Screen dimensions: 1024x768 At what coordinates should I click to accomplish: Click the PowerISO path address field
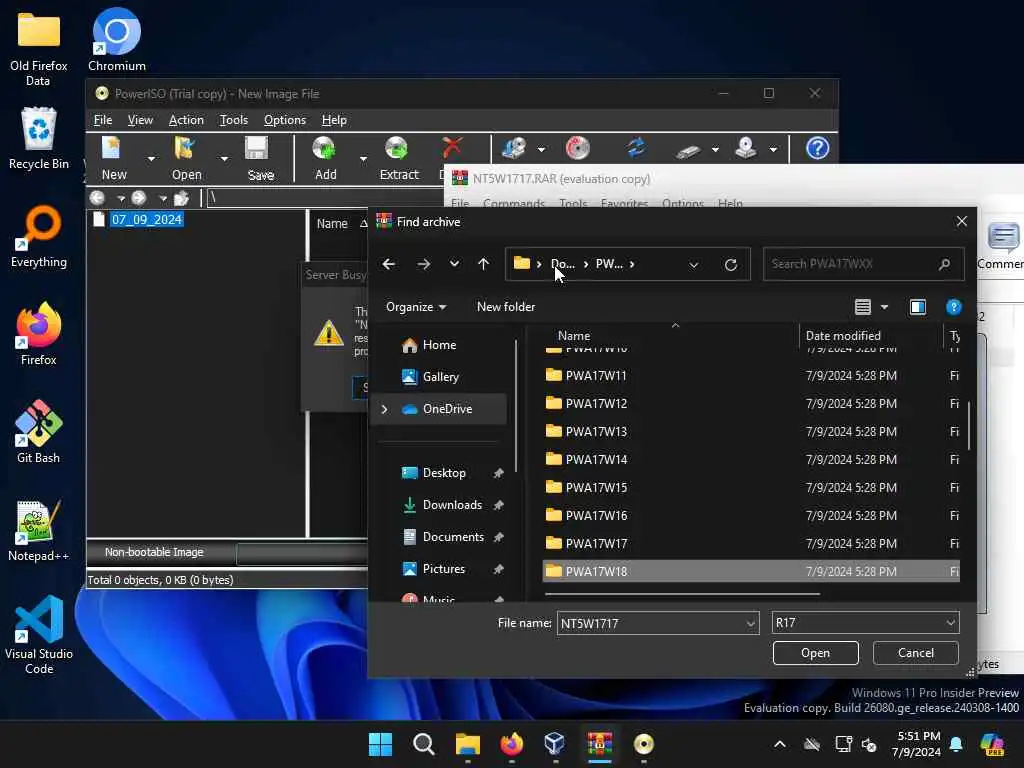pos(325,198)
